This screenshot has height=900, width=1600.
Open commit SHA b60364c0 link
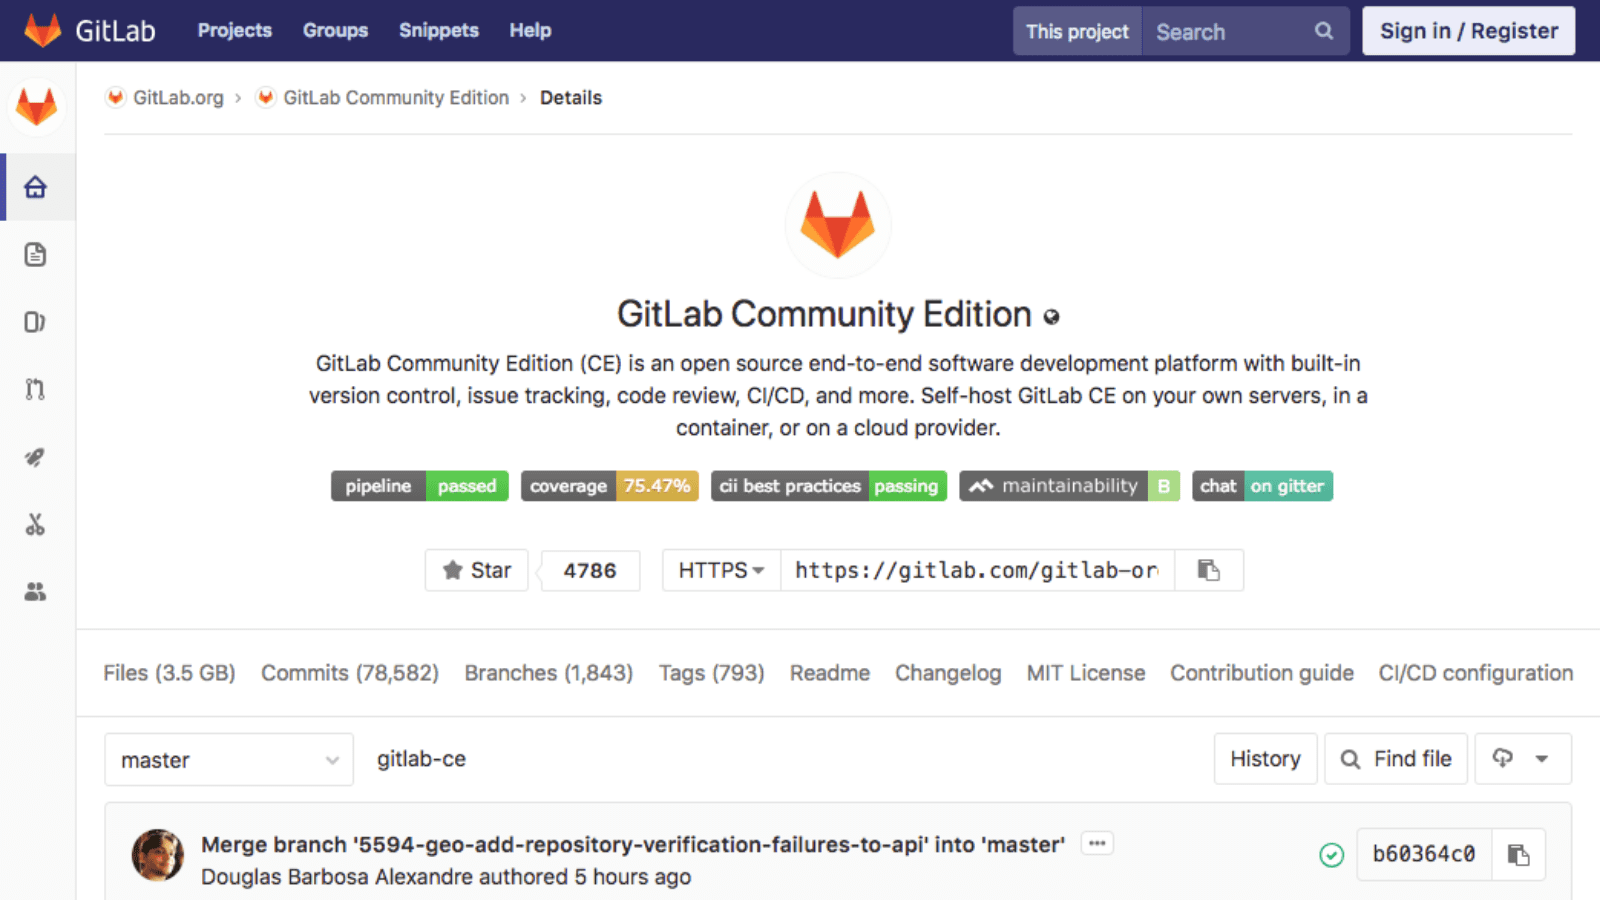[1424, 854]
